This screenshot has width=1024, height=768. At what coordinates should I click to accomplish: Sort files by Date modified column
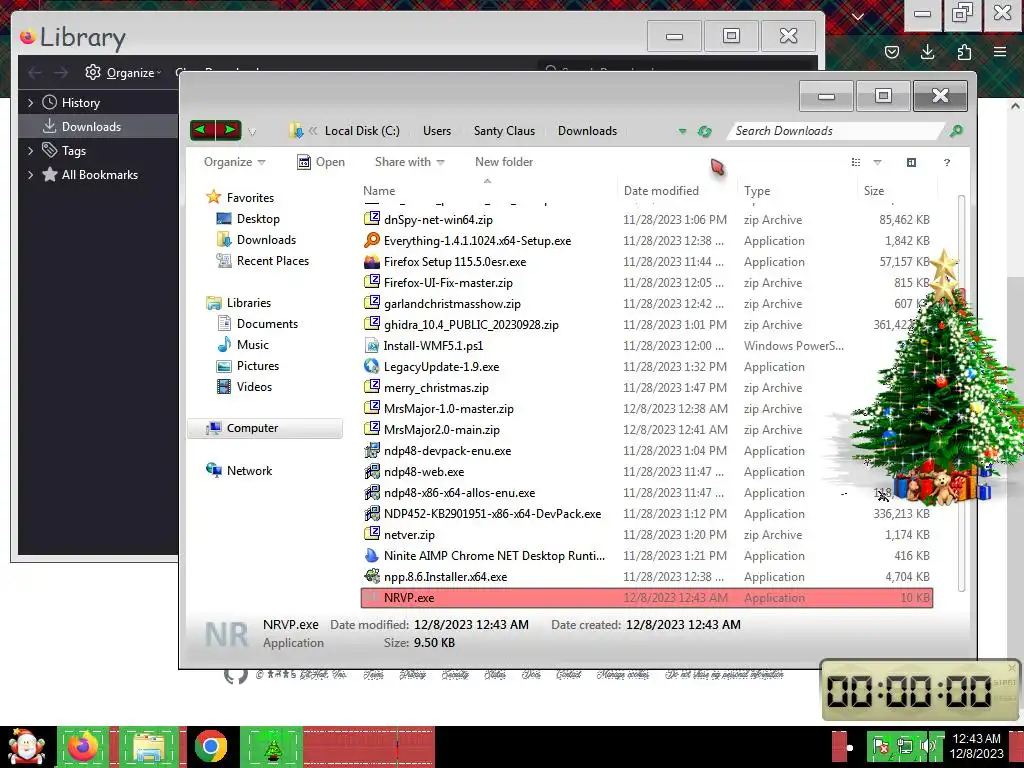661,191
